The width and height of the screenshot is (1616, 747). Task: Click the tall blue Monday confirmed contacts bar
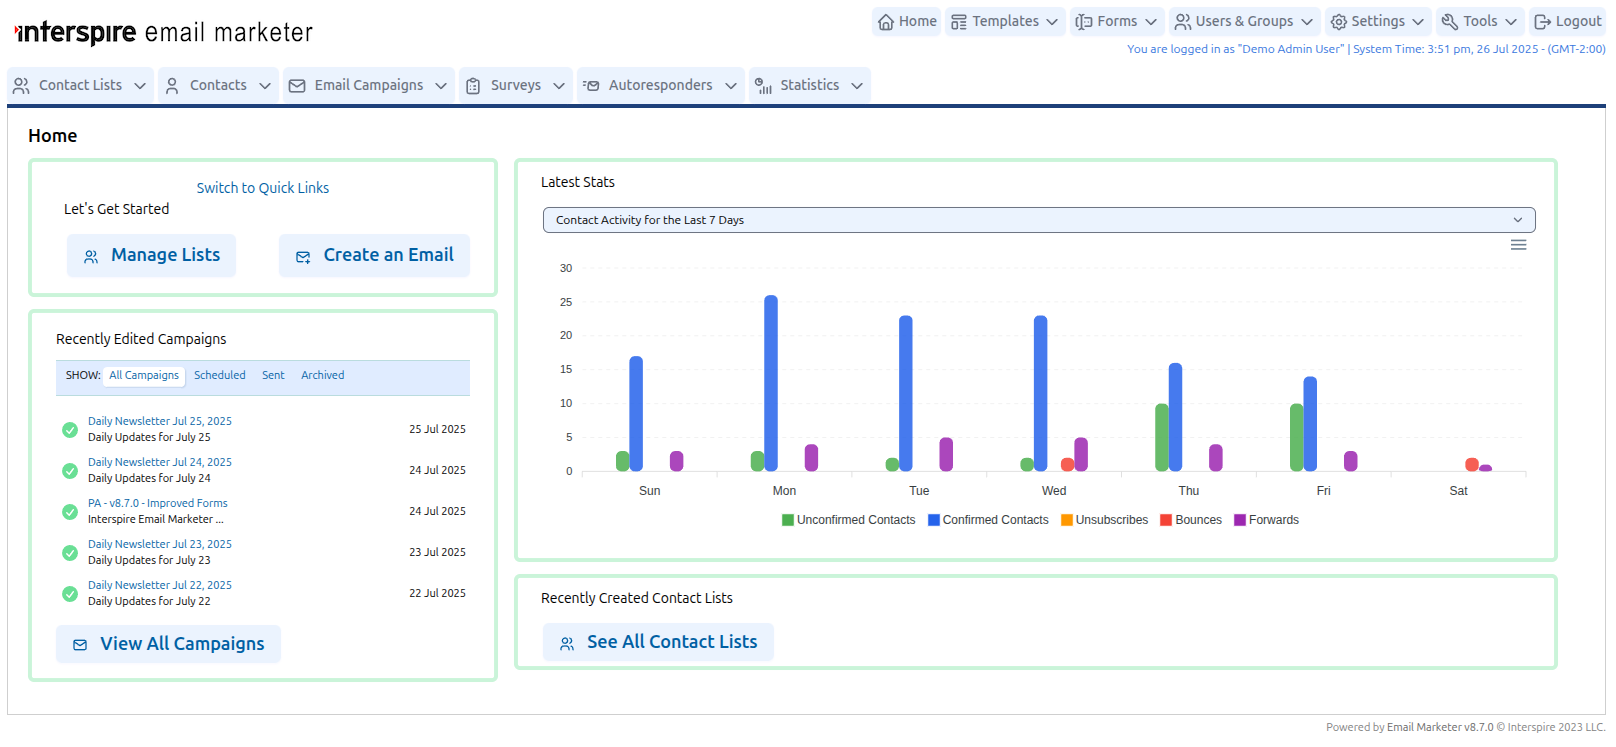click(x=771, y=383)
